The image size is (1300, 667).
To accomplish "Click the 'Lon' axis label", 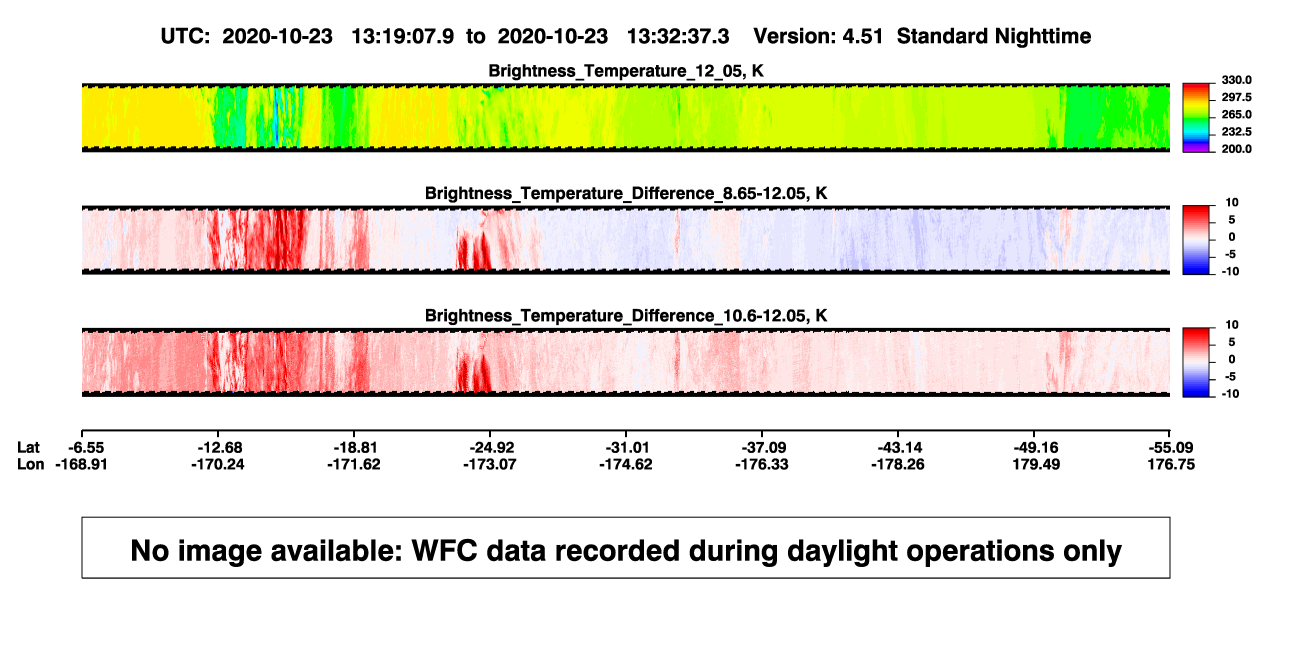I will pos(31,464).
